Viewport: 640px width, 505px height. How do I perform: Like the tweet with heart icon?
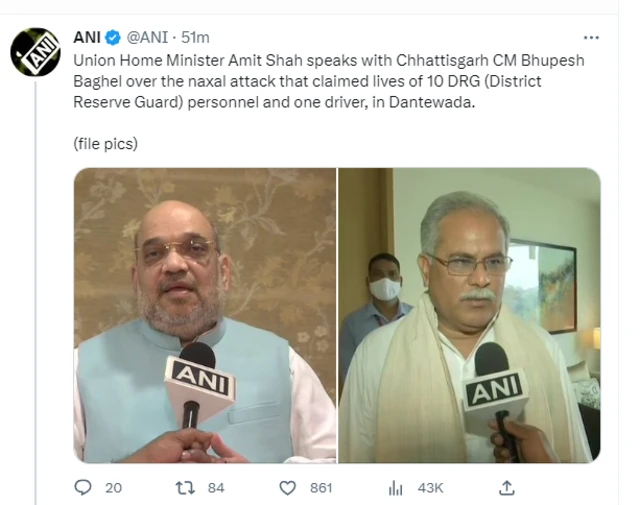click(x=287, y=488)
